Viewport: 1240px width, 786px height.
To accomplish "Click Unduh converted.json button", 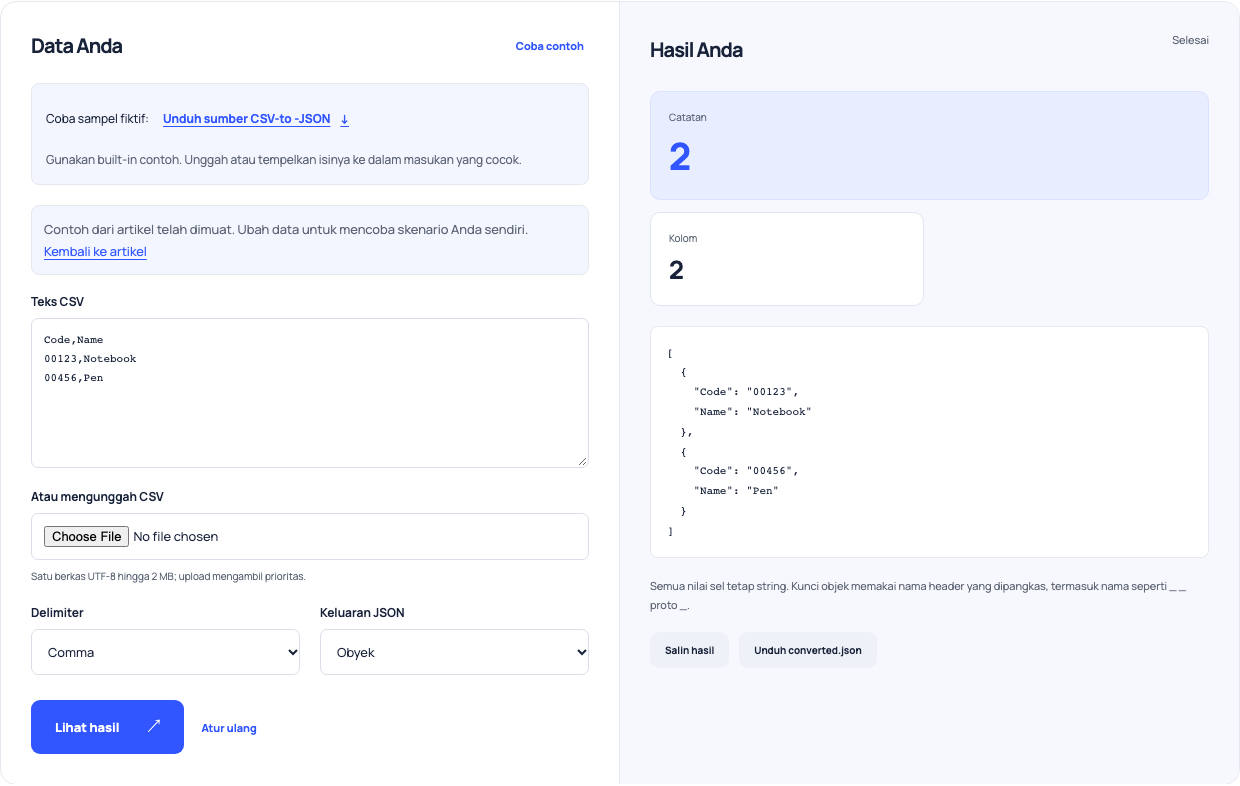I will (x=808, y=650).
